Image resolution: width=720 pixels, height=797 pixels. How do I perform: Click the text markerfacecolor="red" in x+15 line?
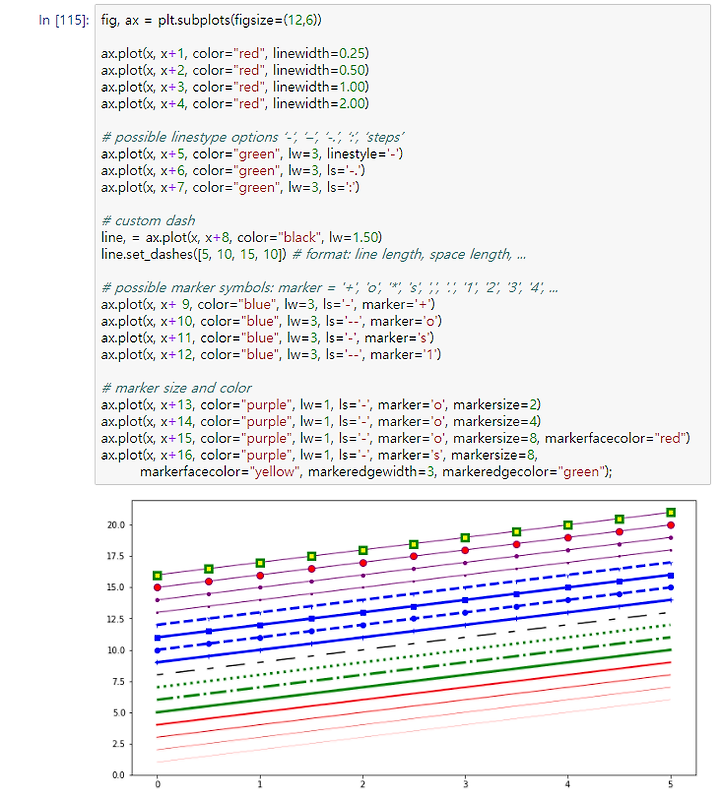click(x=616, y=438)
